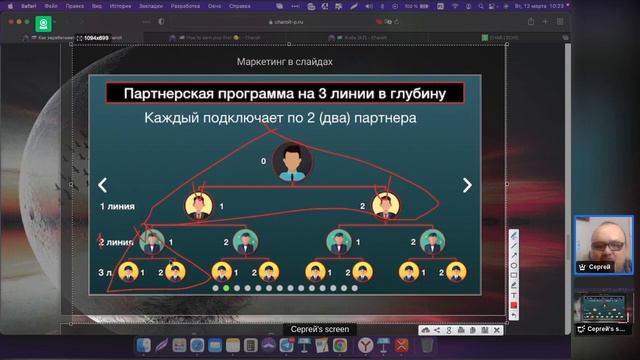The image size is (640, 360).
Task: Open Notes from the Dock
Action: (233, 345)
